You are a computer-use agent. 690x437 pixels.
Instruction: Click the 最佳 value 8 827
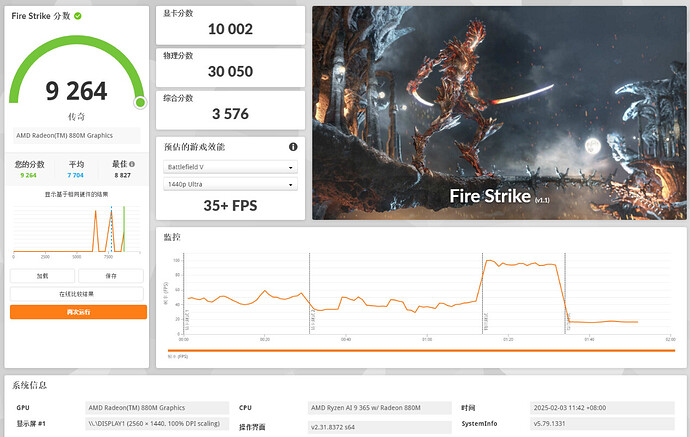point(123,175)
